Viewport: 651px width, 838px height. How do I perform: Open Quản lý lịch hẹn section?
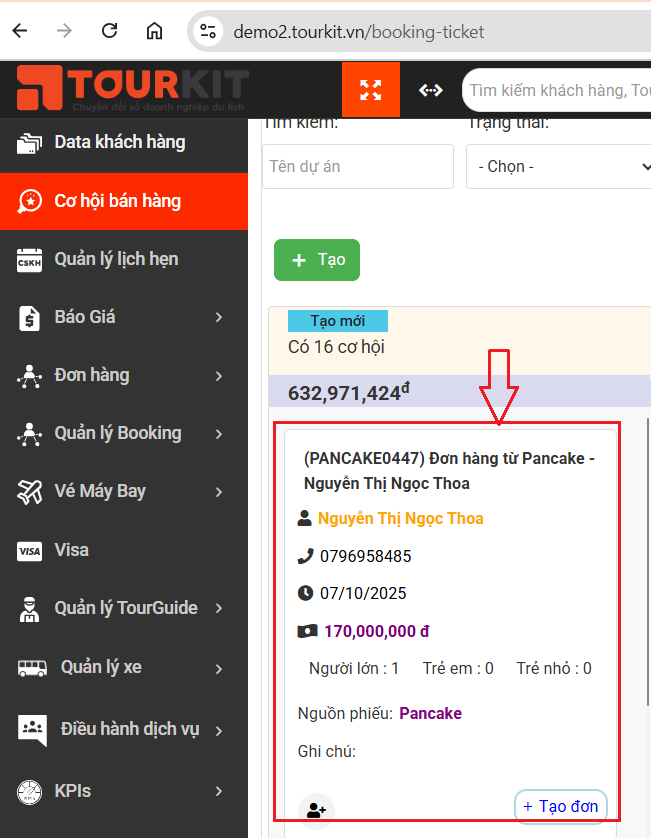116,259
